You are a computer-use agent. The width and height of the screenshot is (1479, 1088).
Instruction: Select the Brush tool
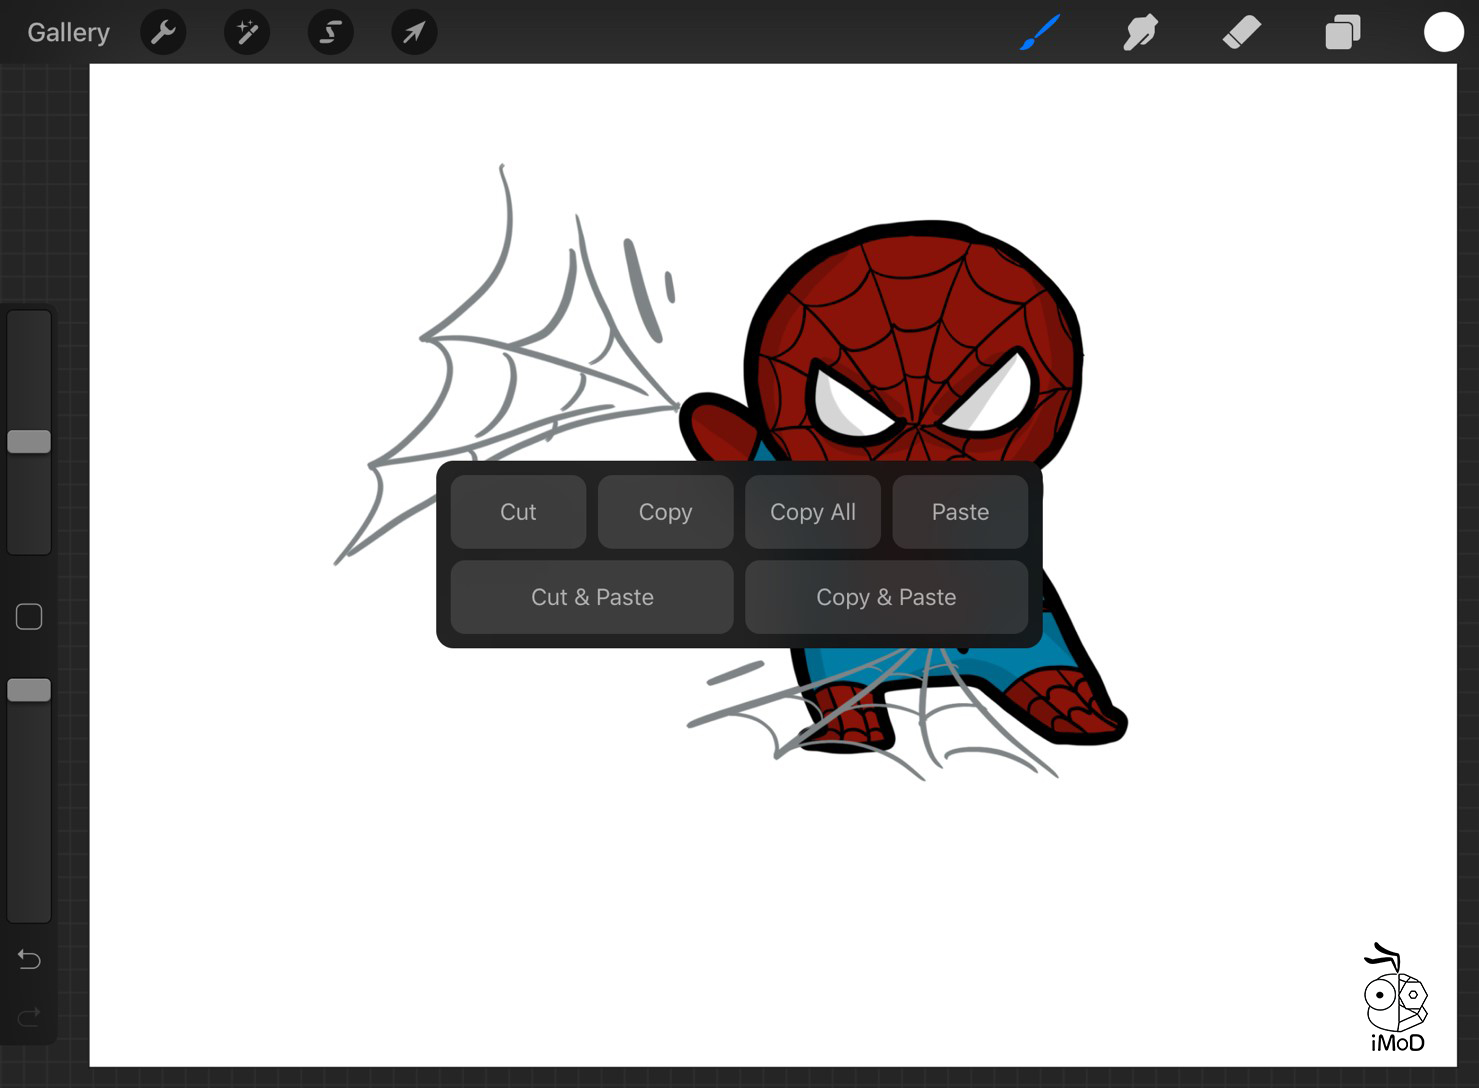1040,33
